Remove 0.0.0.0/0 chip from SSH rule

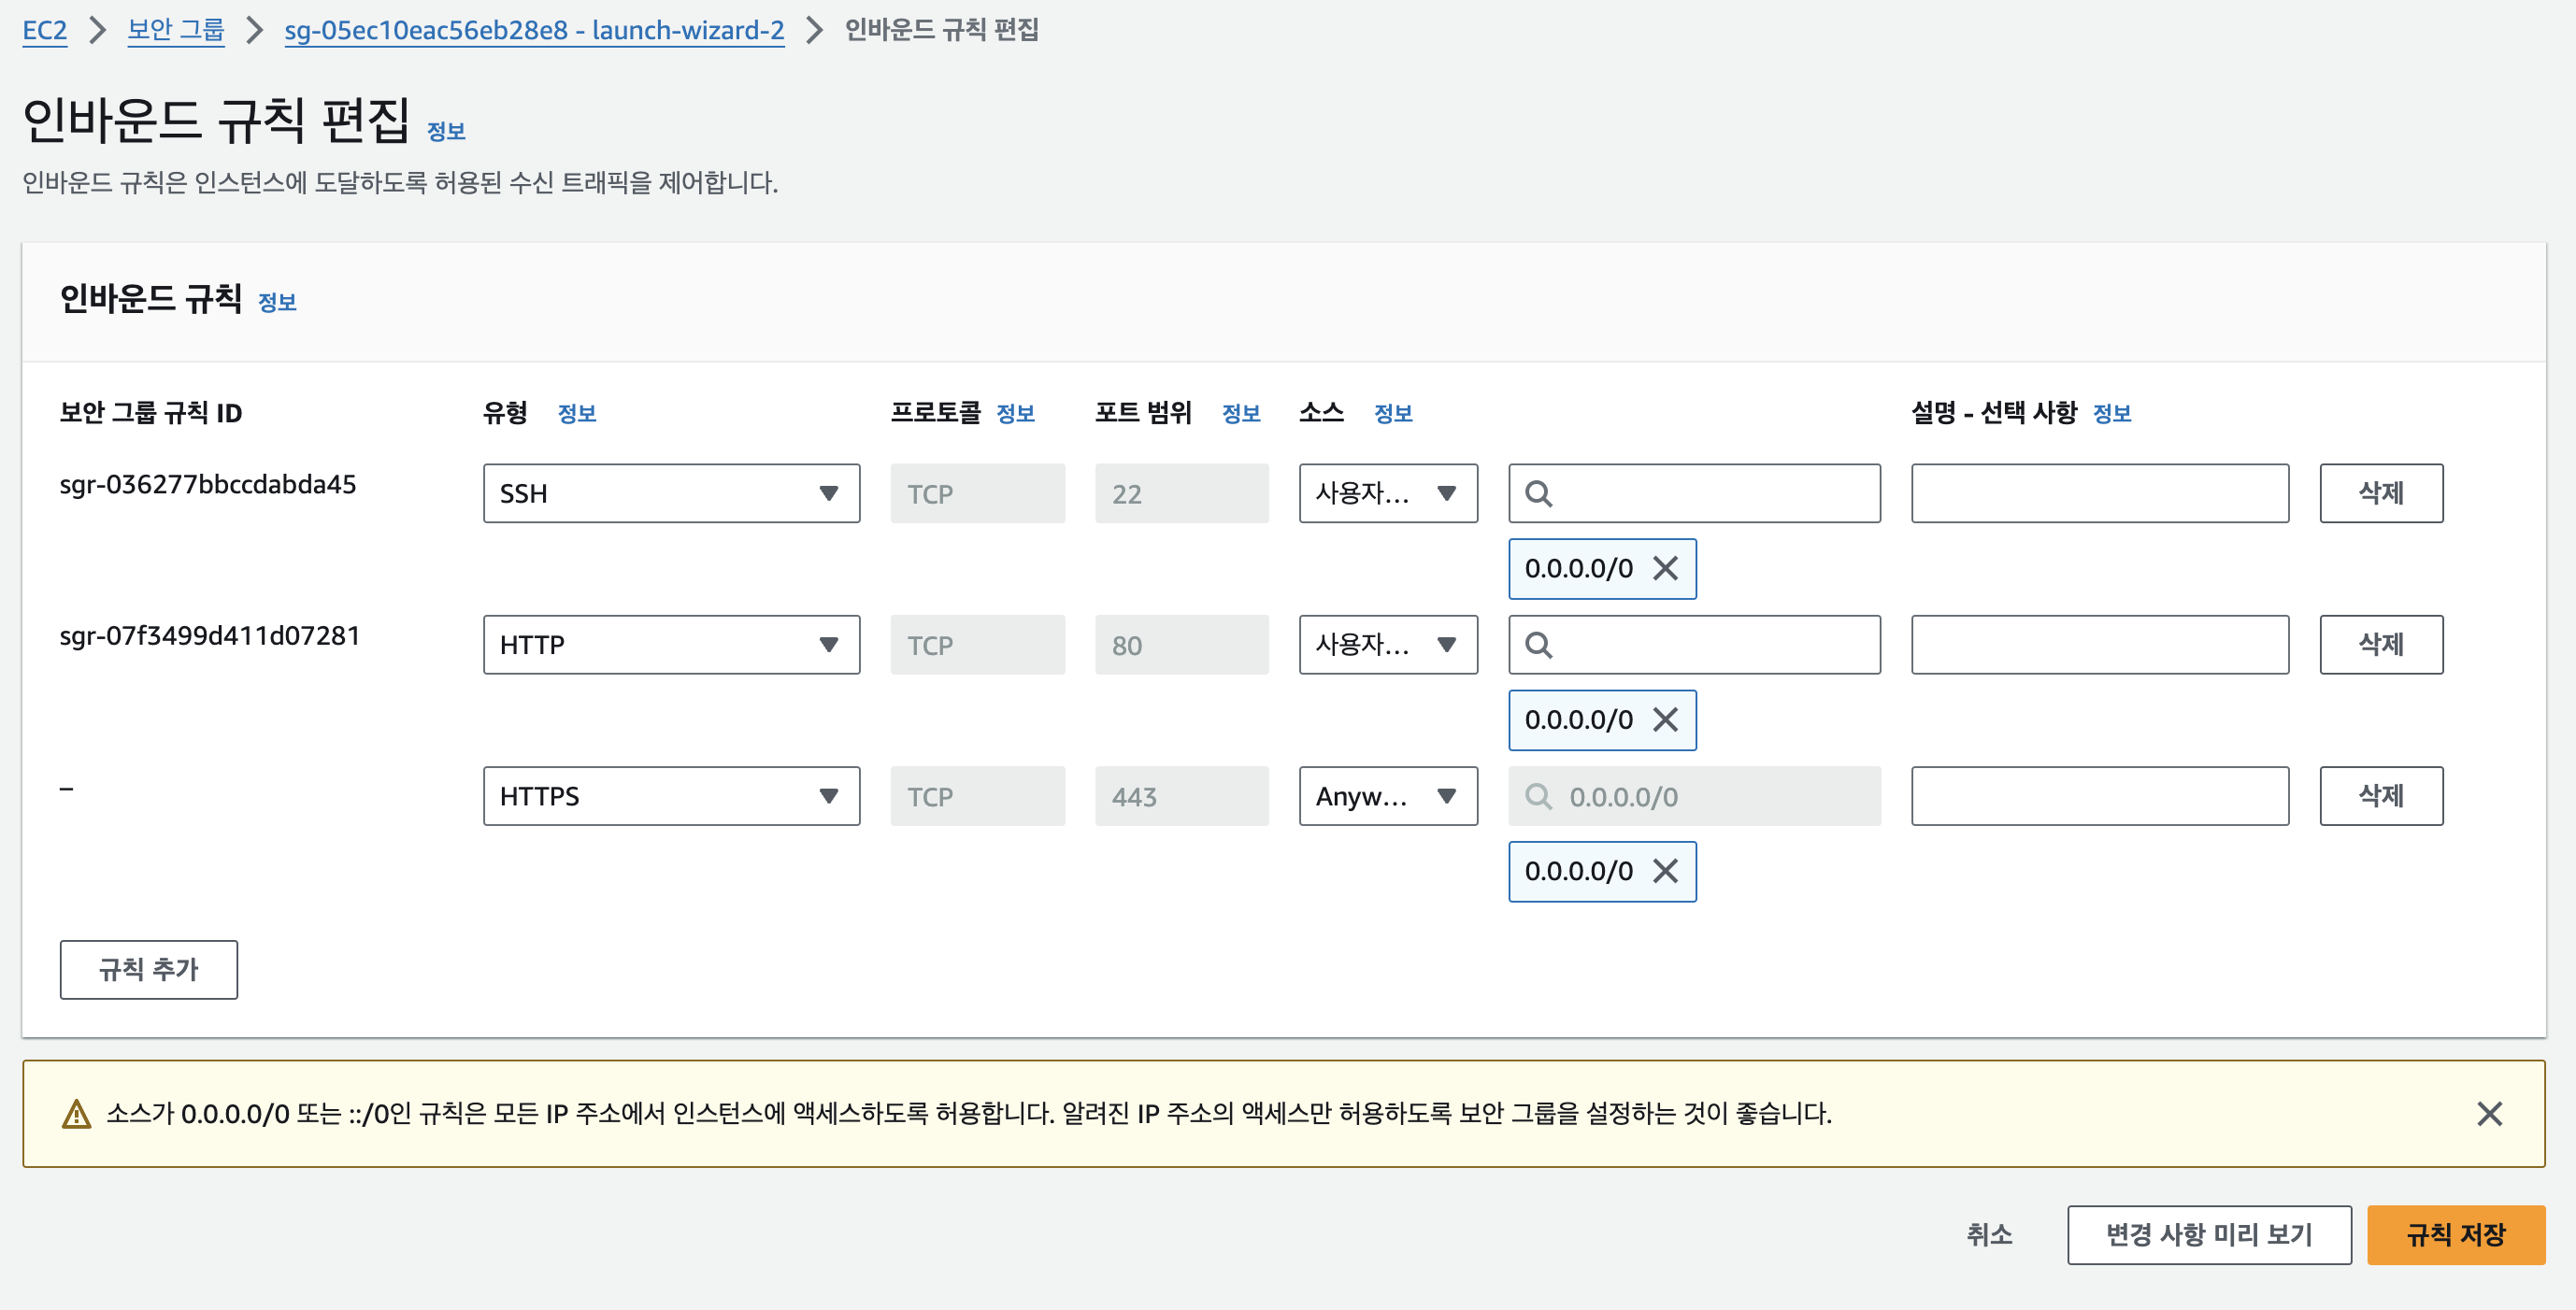coord(1665,569)
